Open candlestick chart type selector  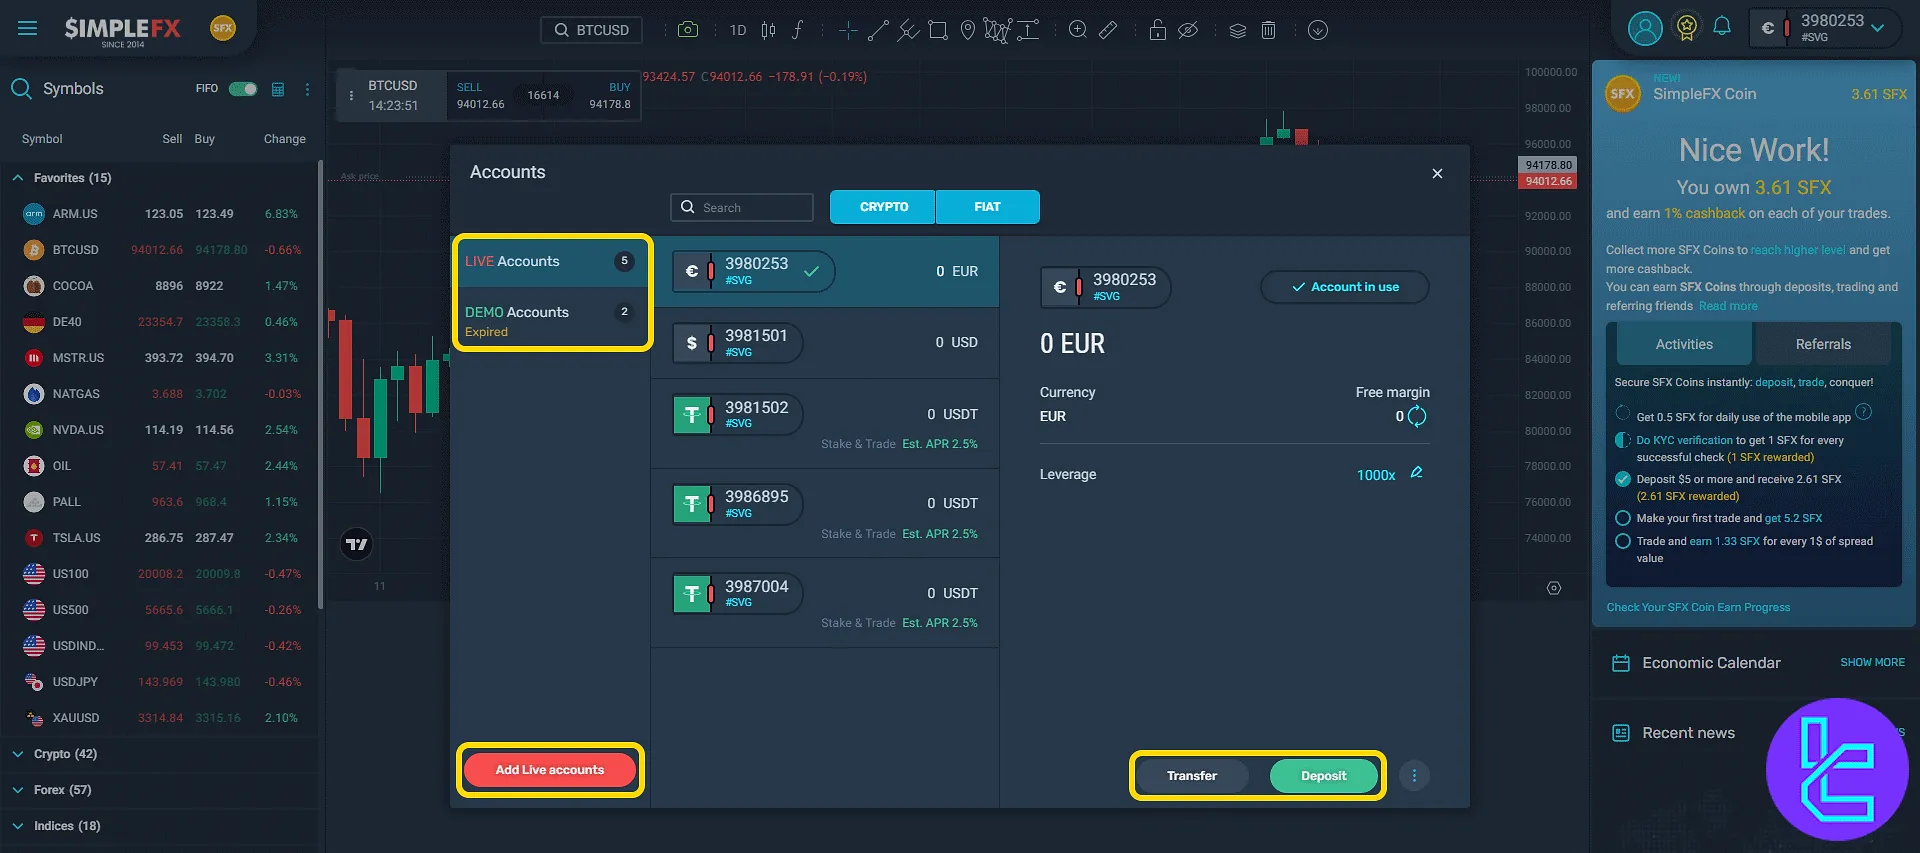point(768,30)
